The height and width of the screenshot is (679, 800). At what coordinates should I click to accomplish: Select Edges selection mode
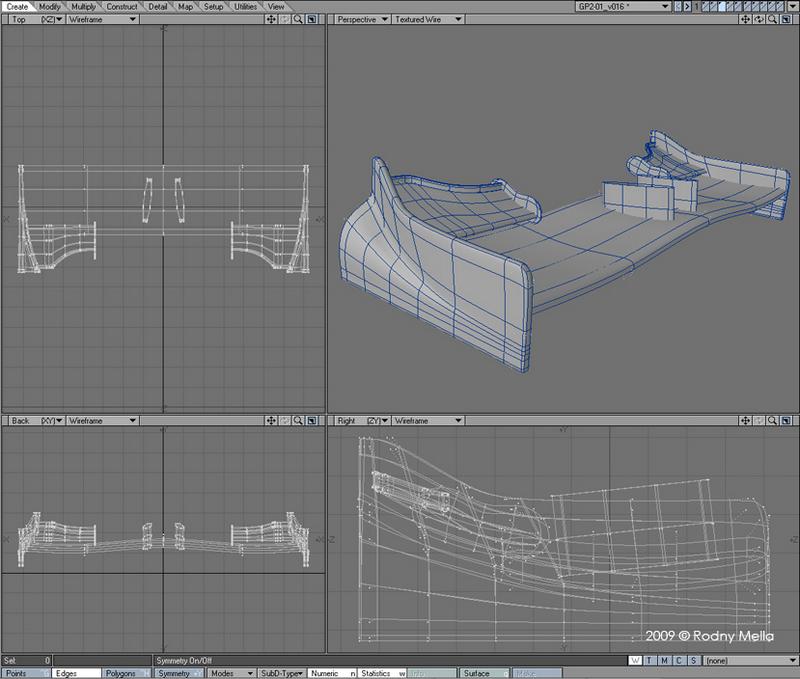[x=68, y=674]
